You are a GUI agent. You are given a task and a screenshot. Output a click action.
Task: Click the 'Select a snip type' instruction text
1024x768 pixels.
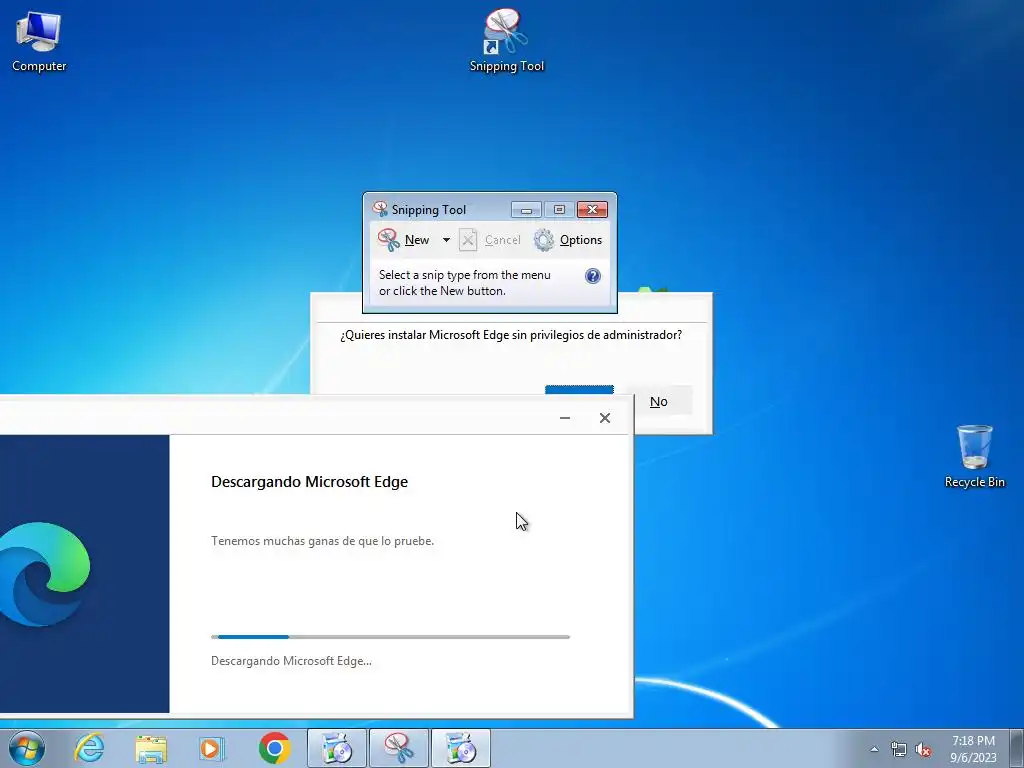pyautogui.click(x=464, y=283)
